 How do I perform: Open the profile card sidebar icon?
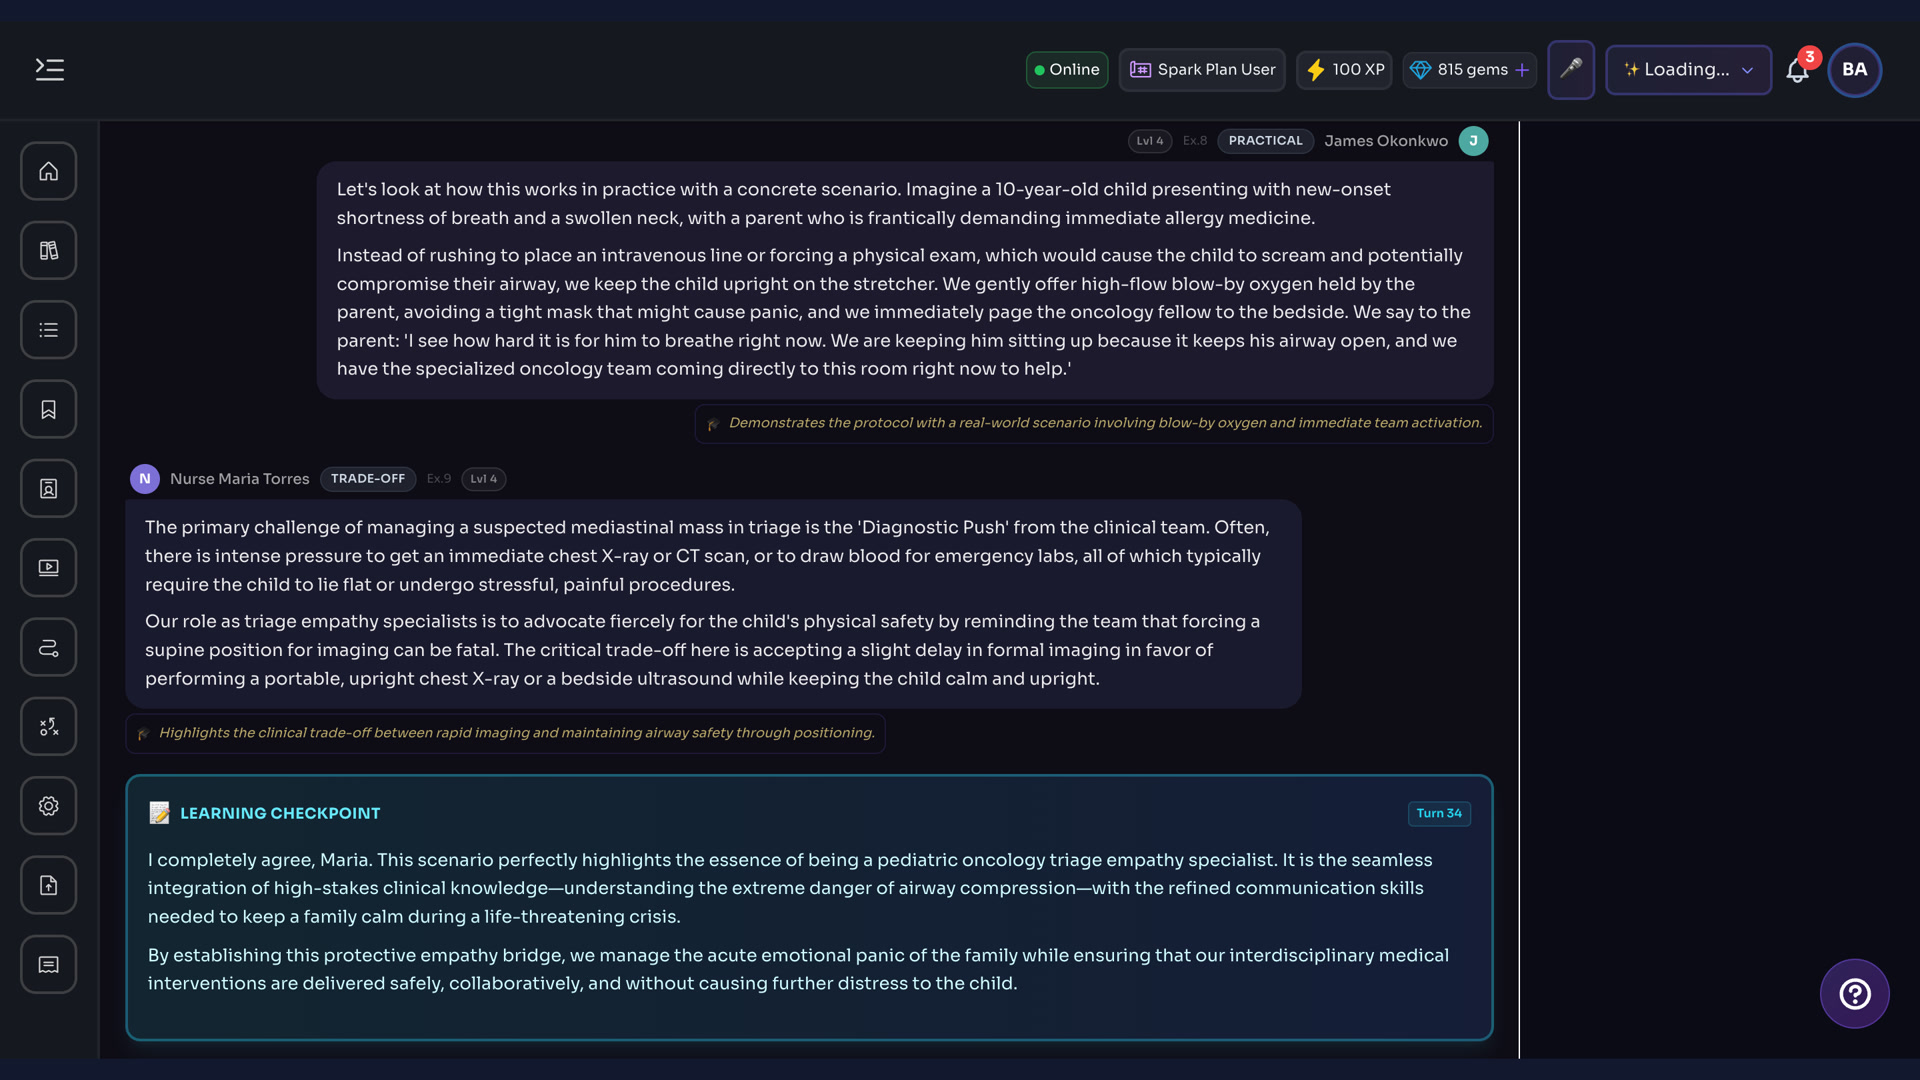click(x=49, y=488)
